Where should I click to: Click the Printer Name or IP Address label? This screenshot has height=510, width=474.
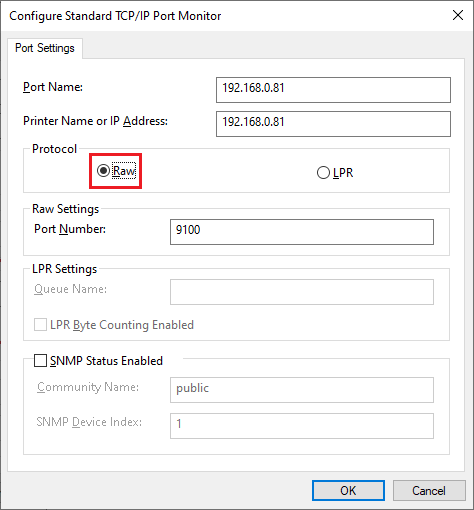click(95, 121)
